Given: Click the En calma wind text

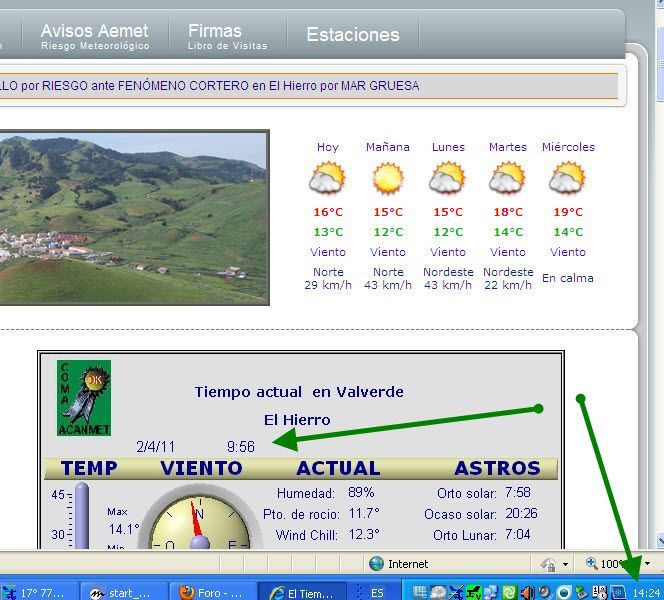Looking at the screenshot, I should click(x=567, y=278).
